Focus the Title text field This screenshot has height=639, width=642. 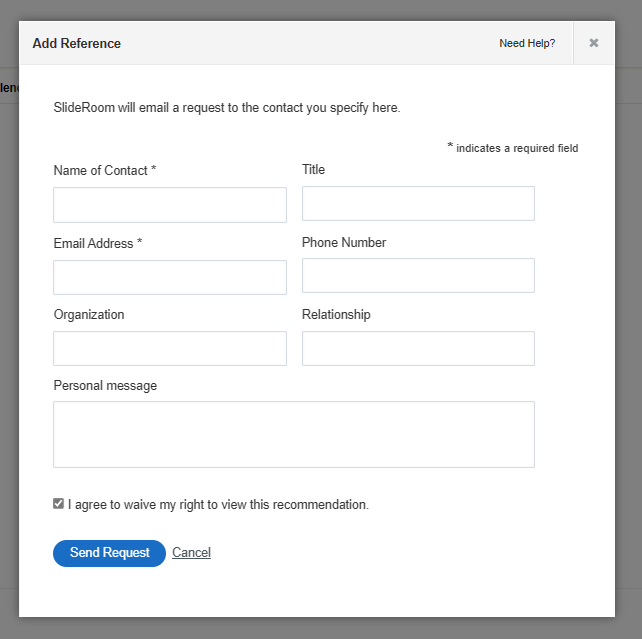coord(418,203)
